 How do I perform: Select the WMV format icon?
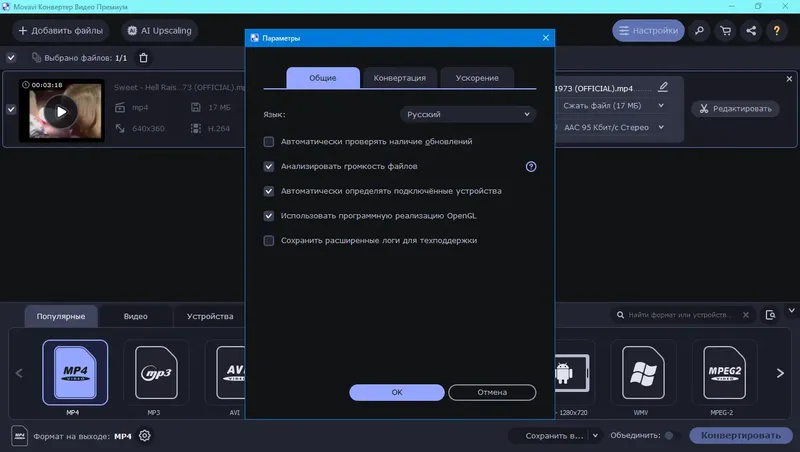(x=643, y=372)
